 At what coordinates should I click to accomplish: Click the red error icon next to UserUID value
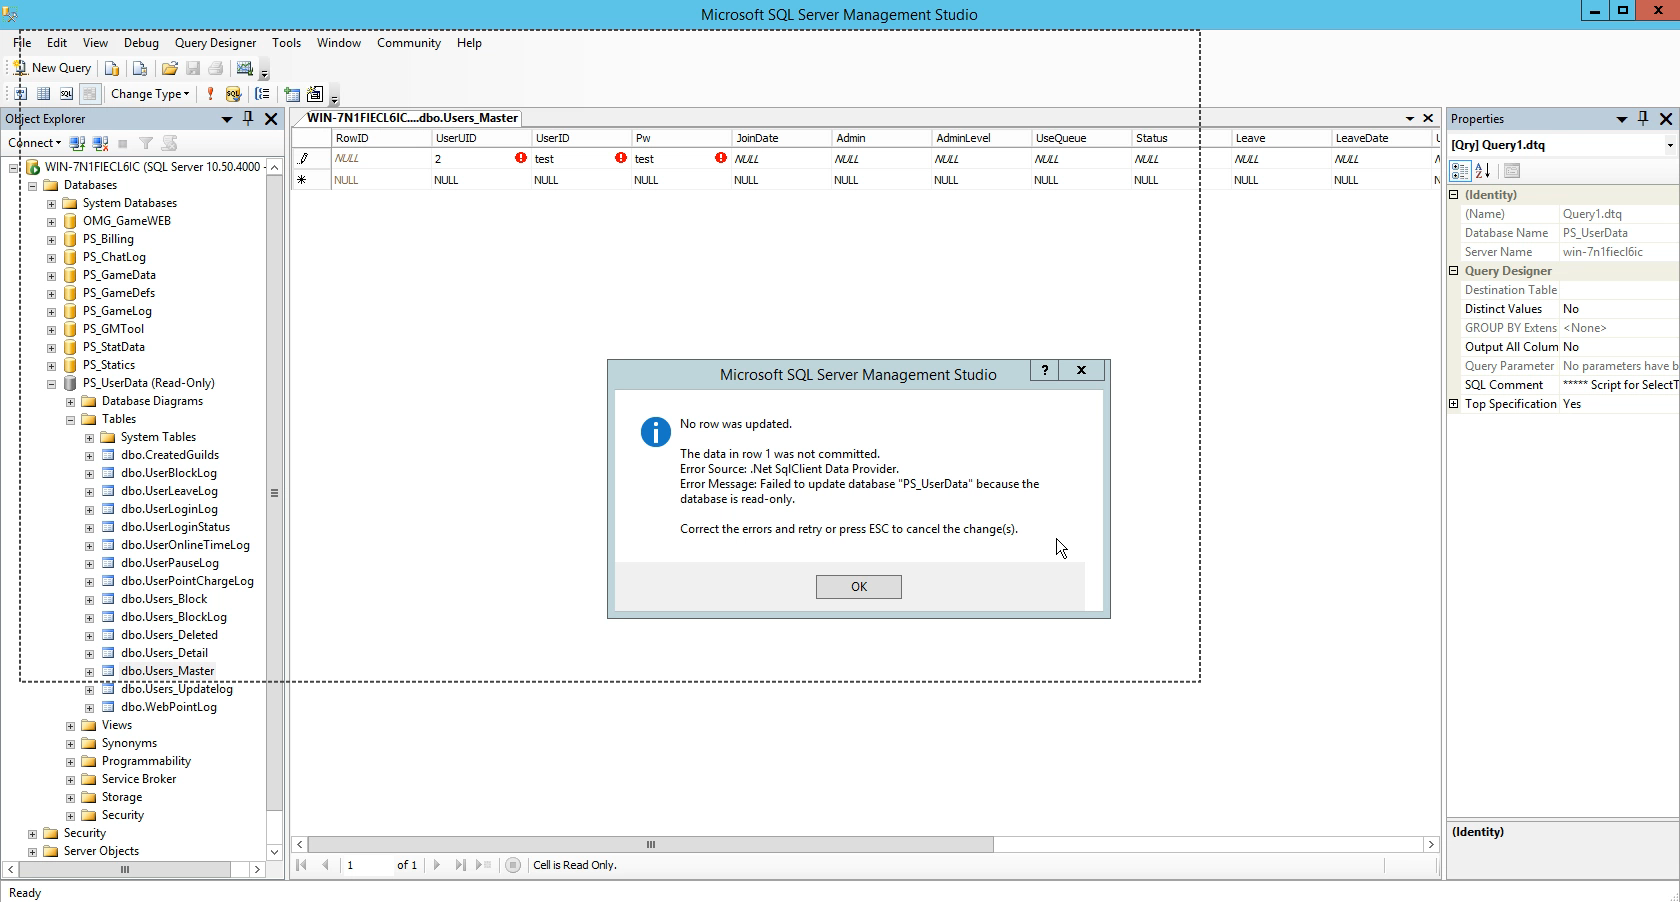[521, 158]
